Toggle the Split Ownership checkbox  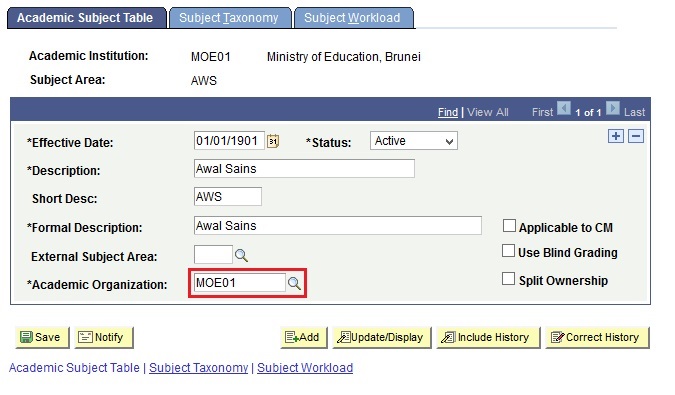click(x=508, y=279)
